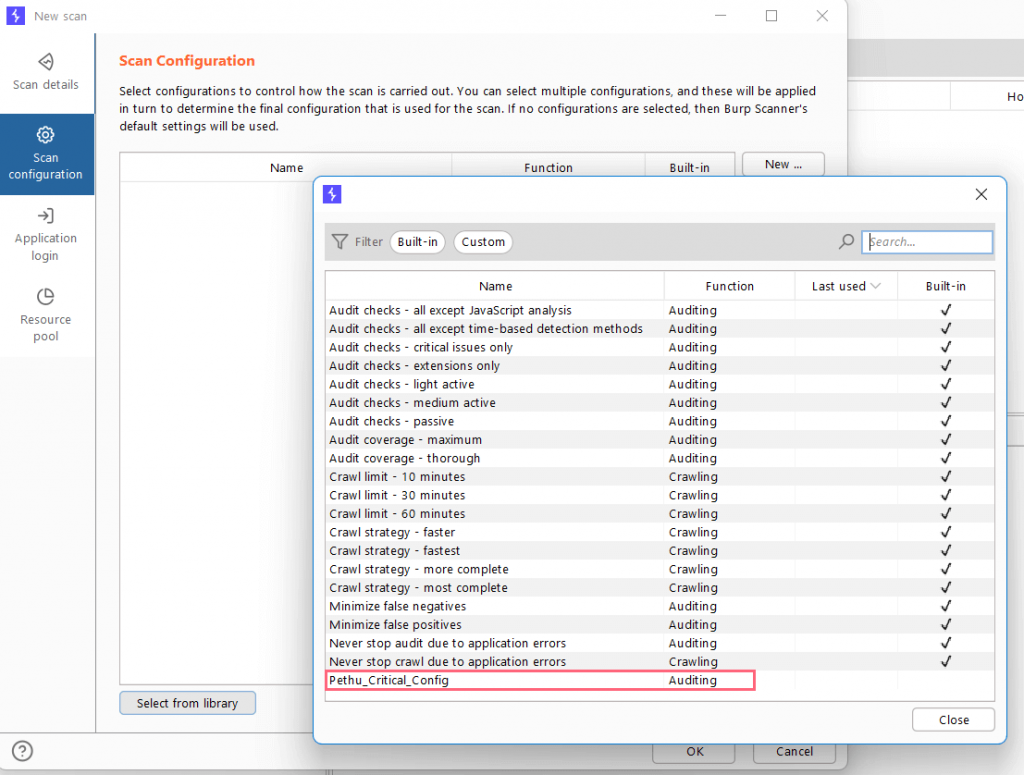Click the Burp logo in library dialog
Screen dimensions: 1024x775
click(x=332, y=194)
